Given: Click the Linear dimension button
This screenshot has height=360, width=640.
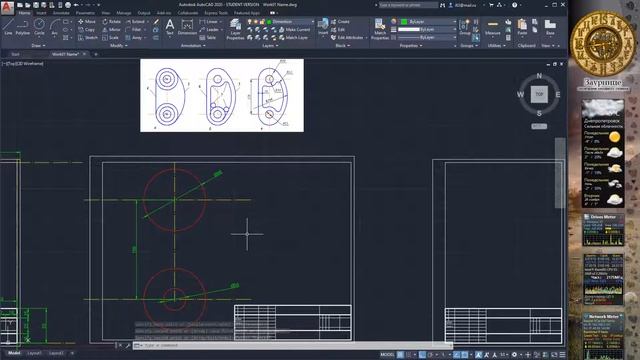Looking at the screenshot, I should (x=209, y=22).
